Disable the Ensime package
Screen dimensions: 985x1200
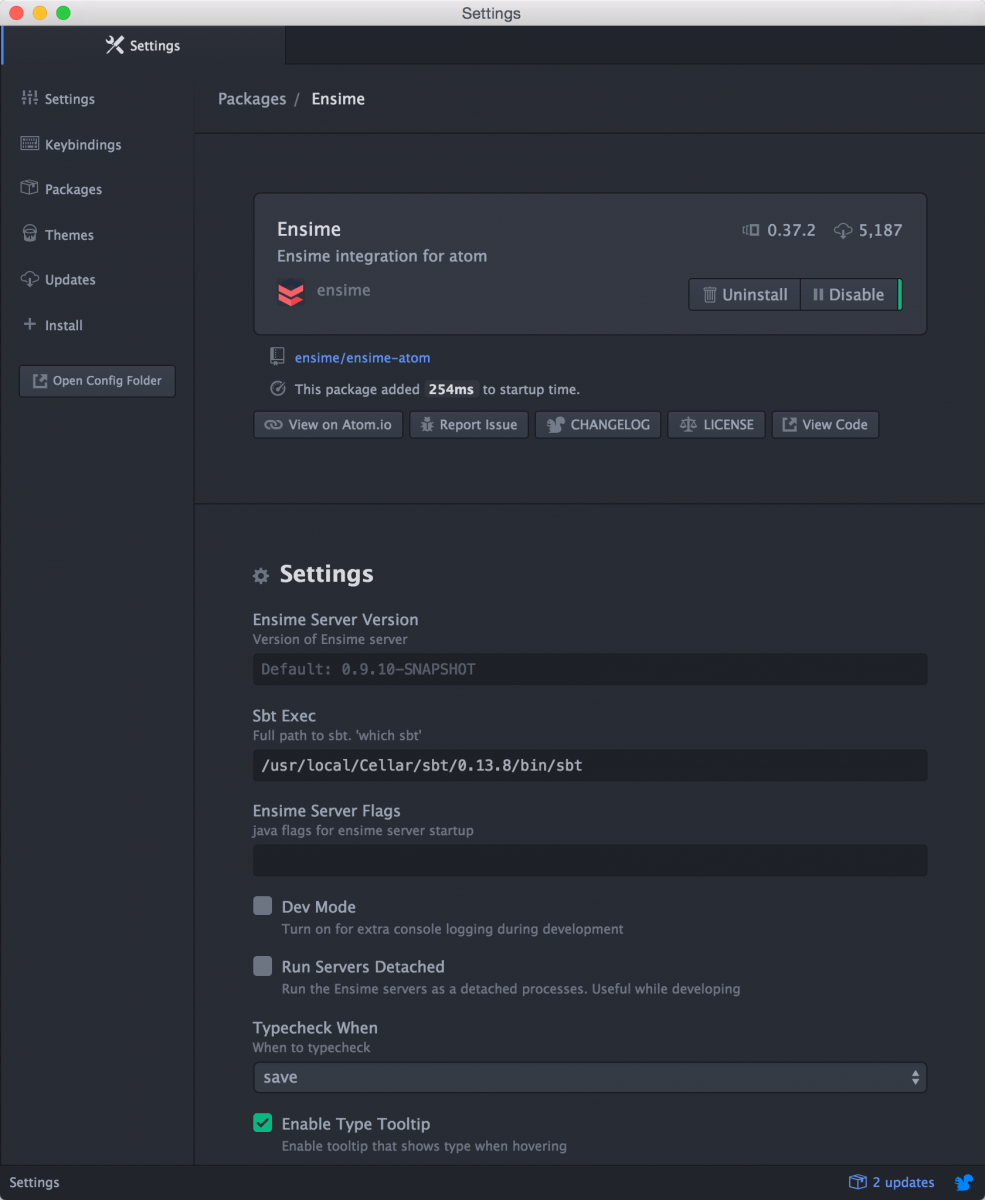(x=848, y=295)
